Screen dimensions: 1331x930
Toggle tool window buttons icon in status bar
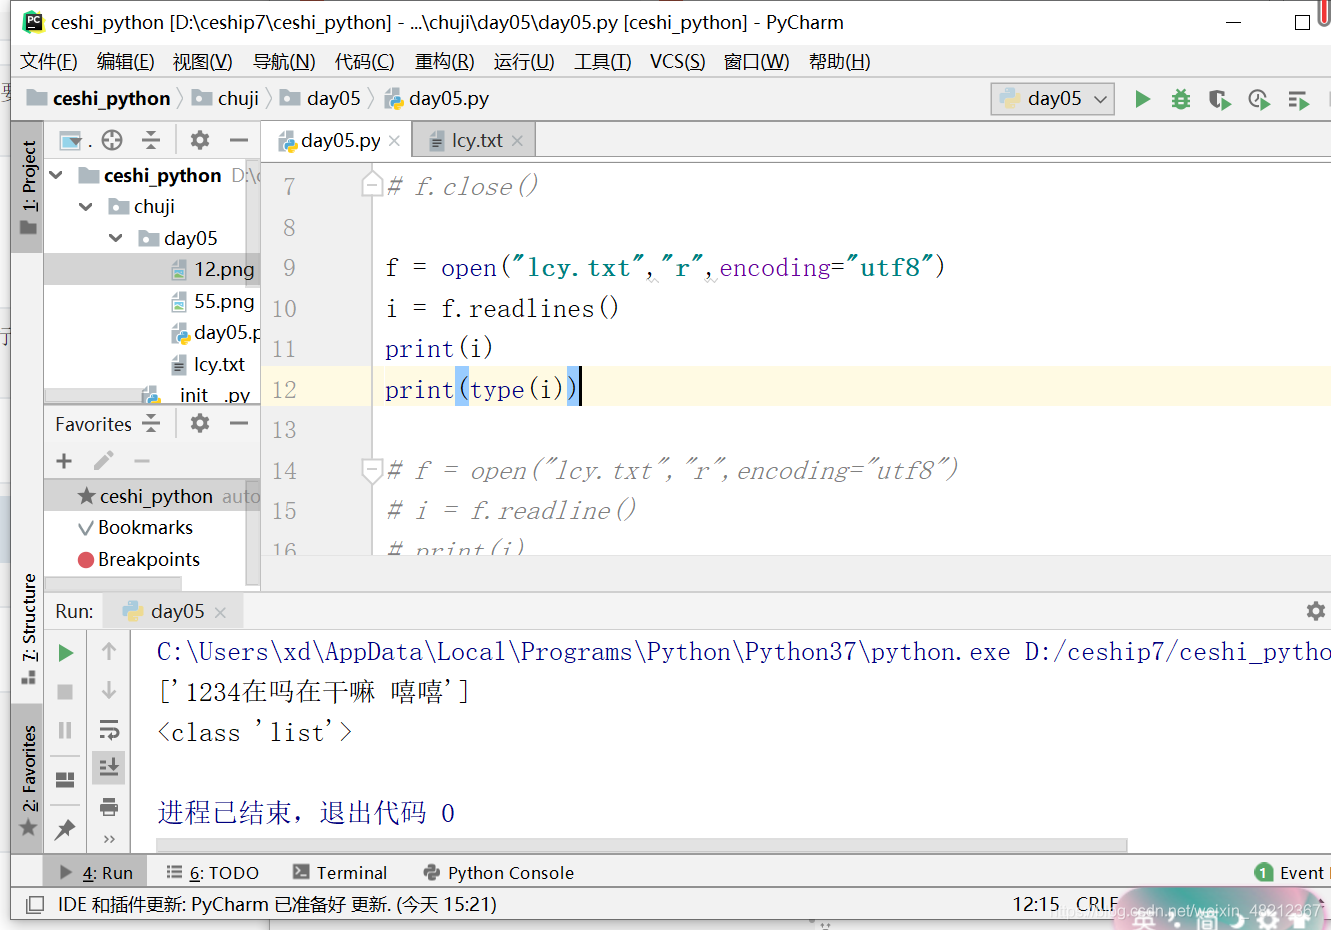pos(35,905)
